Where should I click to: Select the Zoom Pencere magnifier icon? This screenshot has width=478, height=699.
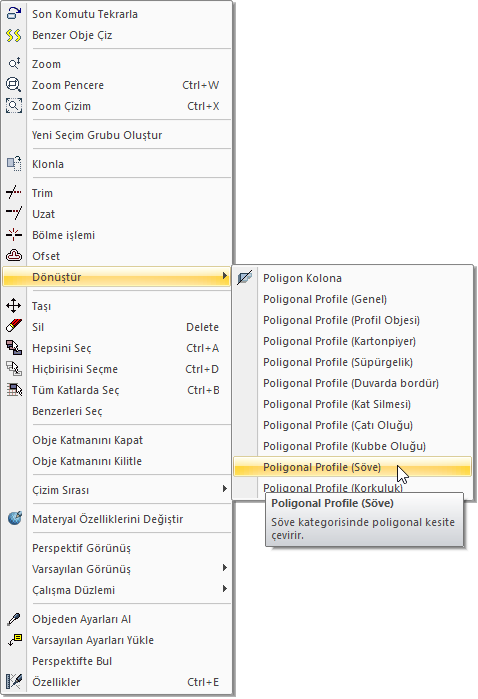(14, 85)
